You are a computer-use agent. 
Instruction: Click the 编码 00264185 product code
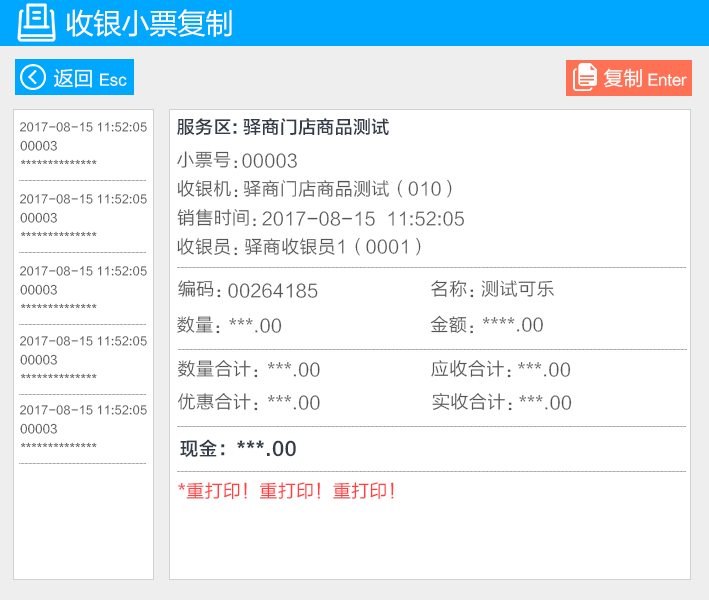click(248, 291)
